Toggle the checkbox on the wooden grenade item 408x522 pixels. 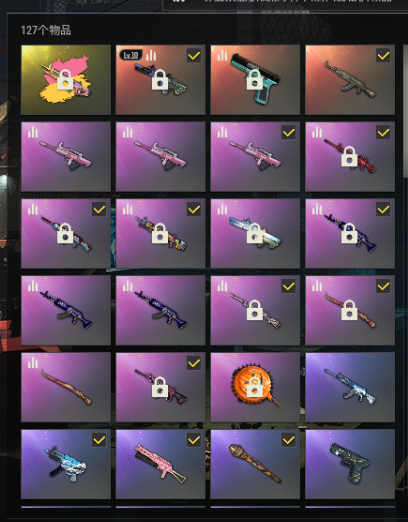tap(288, 440)
